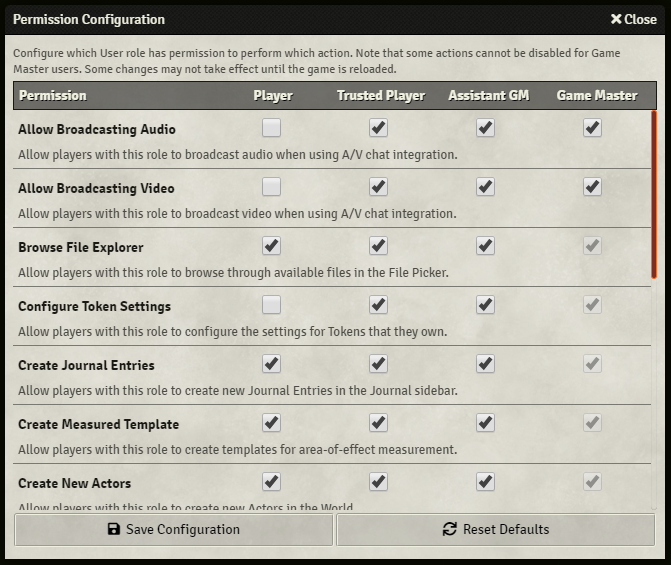671x565 pixels.
Task: Uncheck Player for Browse File Explorer
Action: (x=271, y=246)
